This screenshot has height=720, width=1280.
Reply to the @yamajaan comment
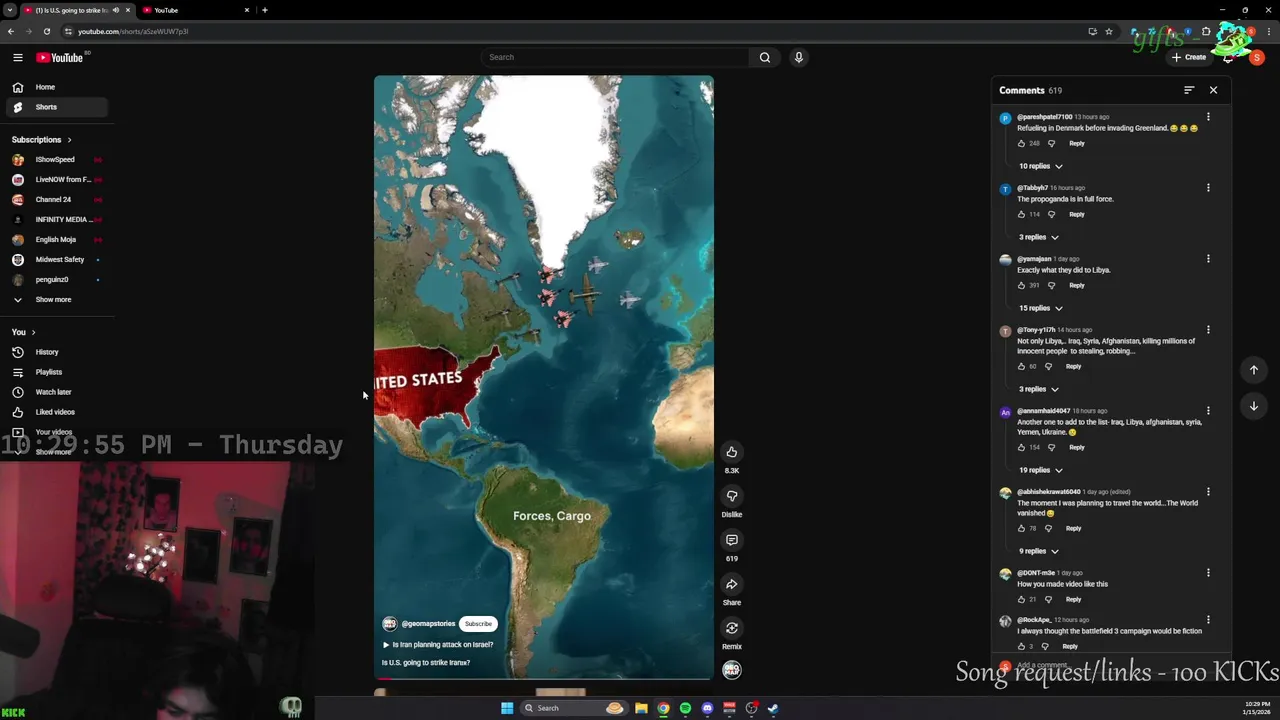pos(1077,285)
